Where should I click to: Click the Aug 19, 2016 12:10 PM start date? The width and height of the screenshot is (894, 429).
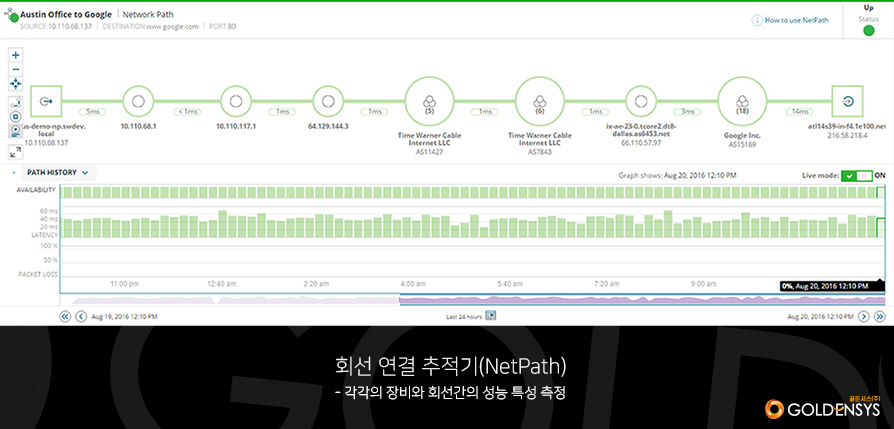[x=124, y=316]
